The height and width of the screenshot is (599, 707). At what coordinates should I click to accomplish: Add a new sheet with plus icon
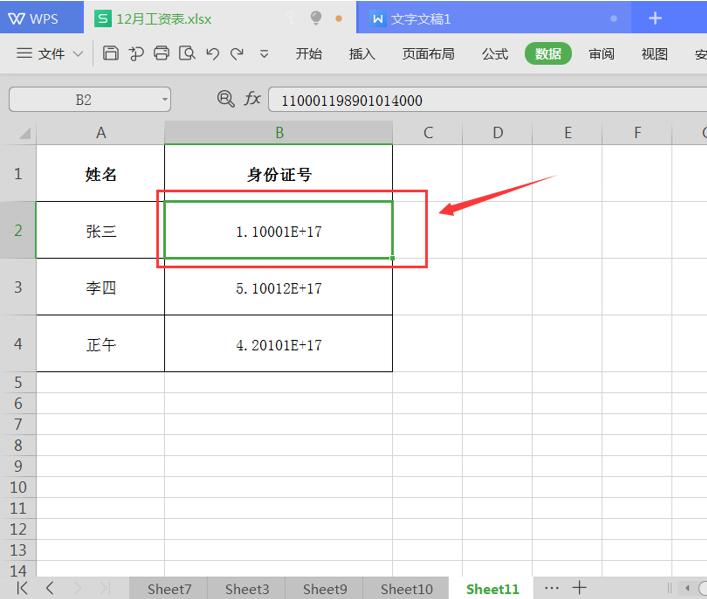pos(579,587)
